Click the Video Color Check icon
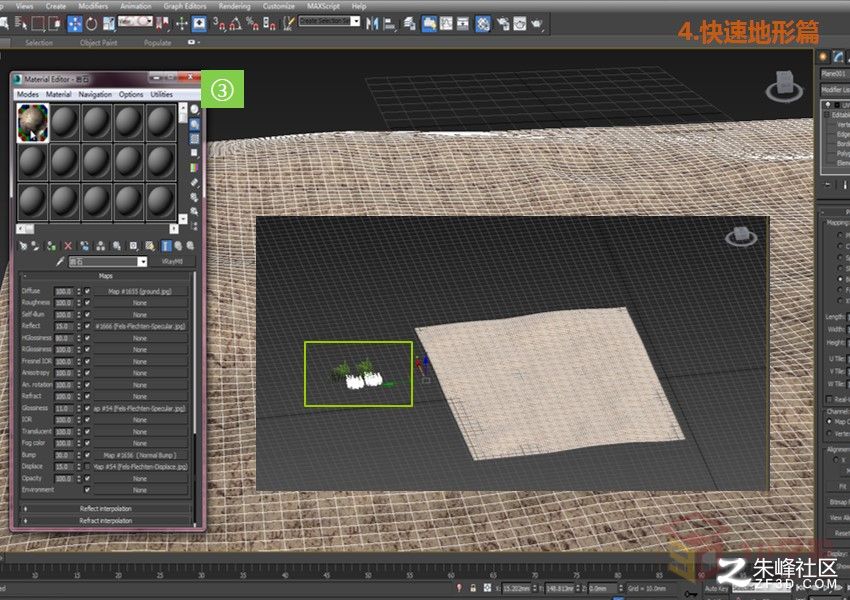 coord(195,168)
